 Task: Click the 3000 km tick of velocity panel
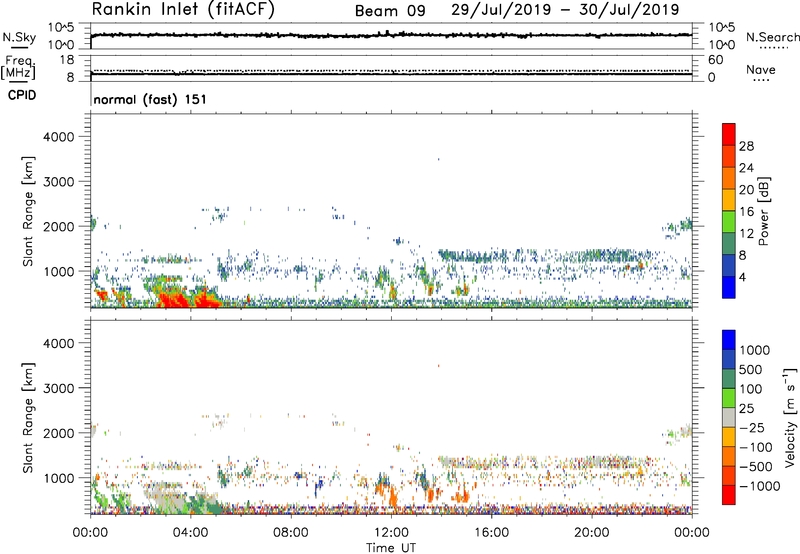[59, 388]
